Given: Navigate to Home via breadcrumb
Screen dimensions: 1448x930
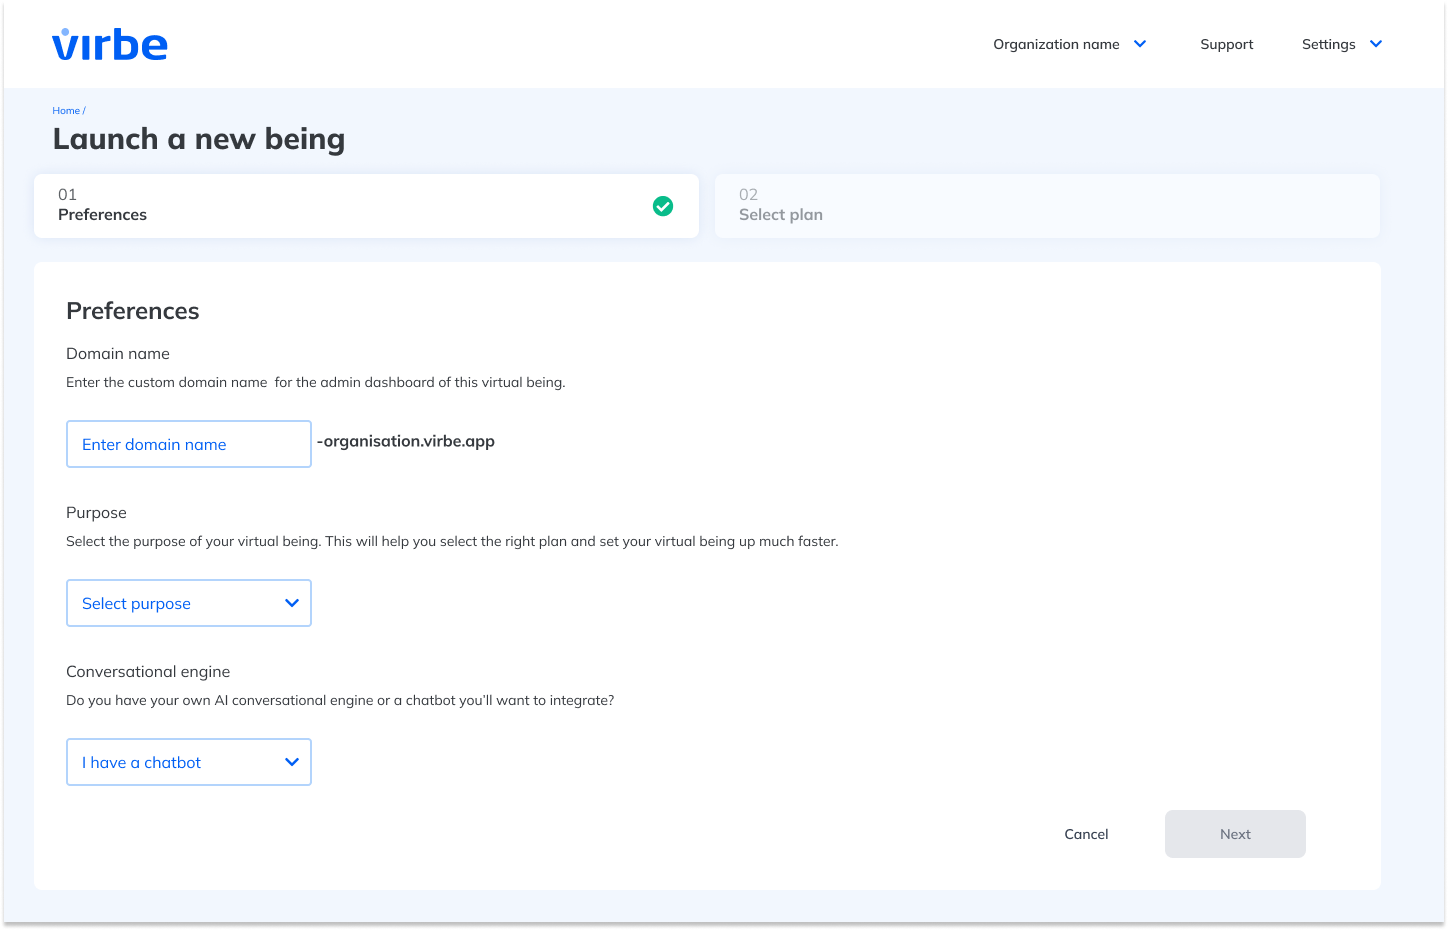Looking at the screenshot, I should coord(66,111).
